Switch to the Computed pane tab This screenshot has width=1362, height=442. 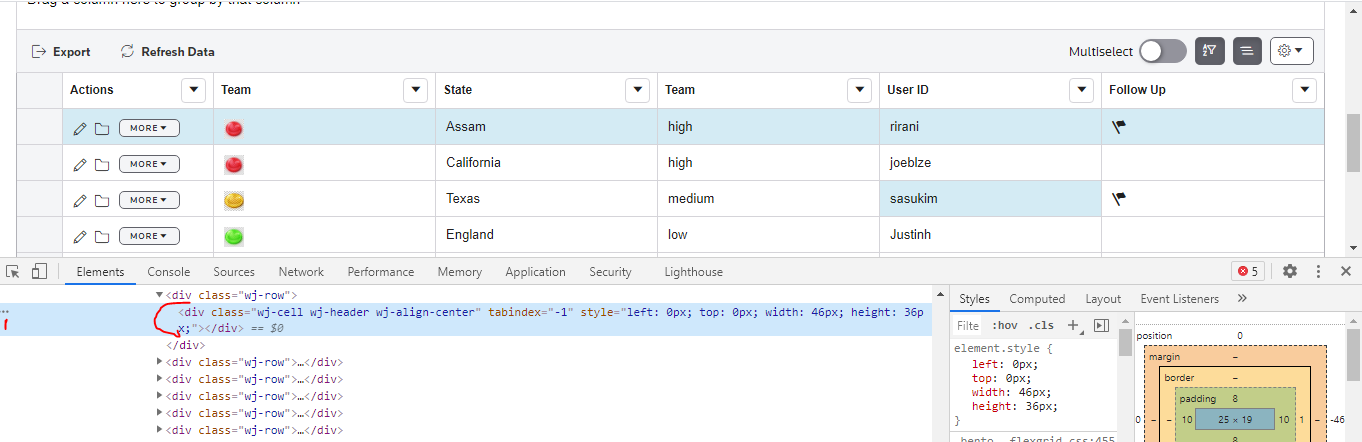pyautogui.click(x=1037, y=298)
